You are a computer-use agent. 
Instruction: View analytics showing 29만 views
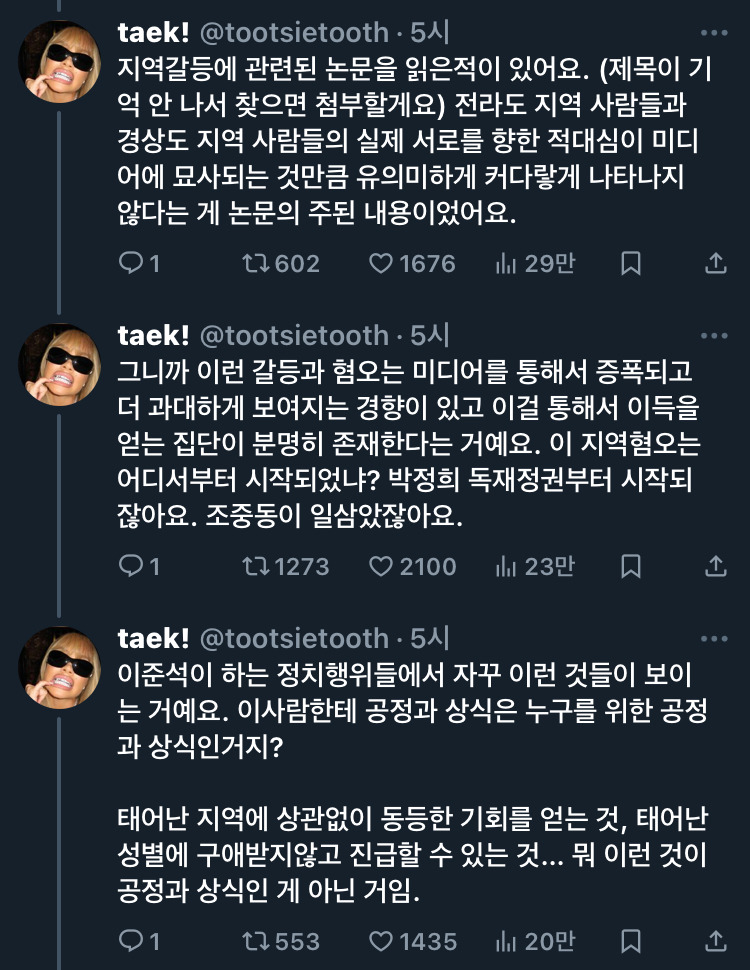[506, 263]
